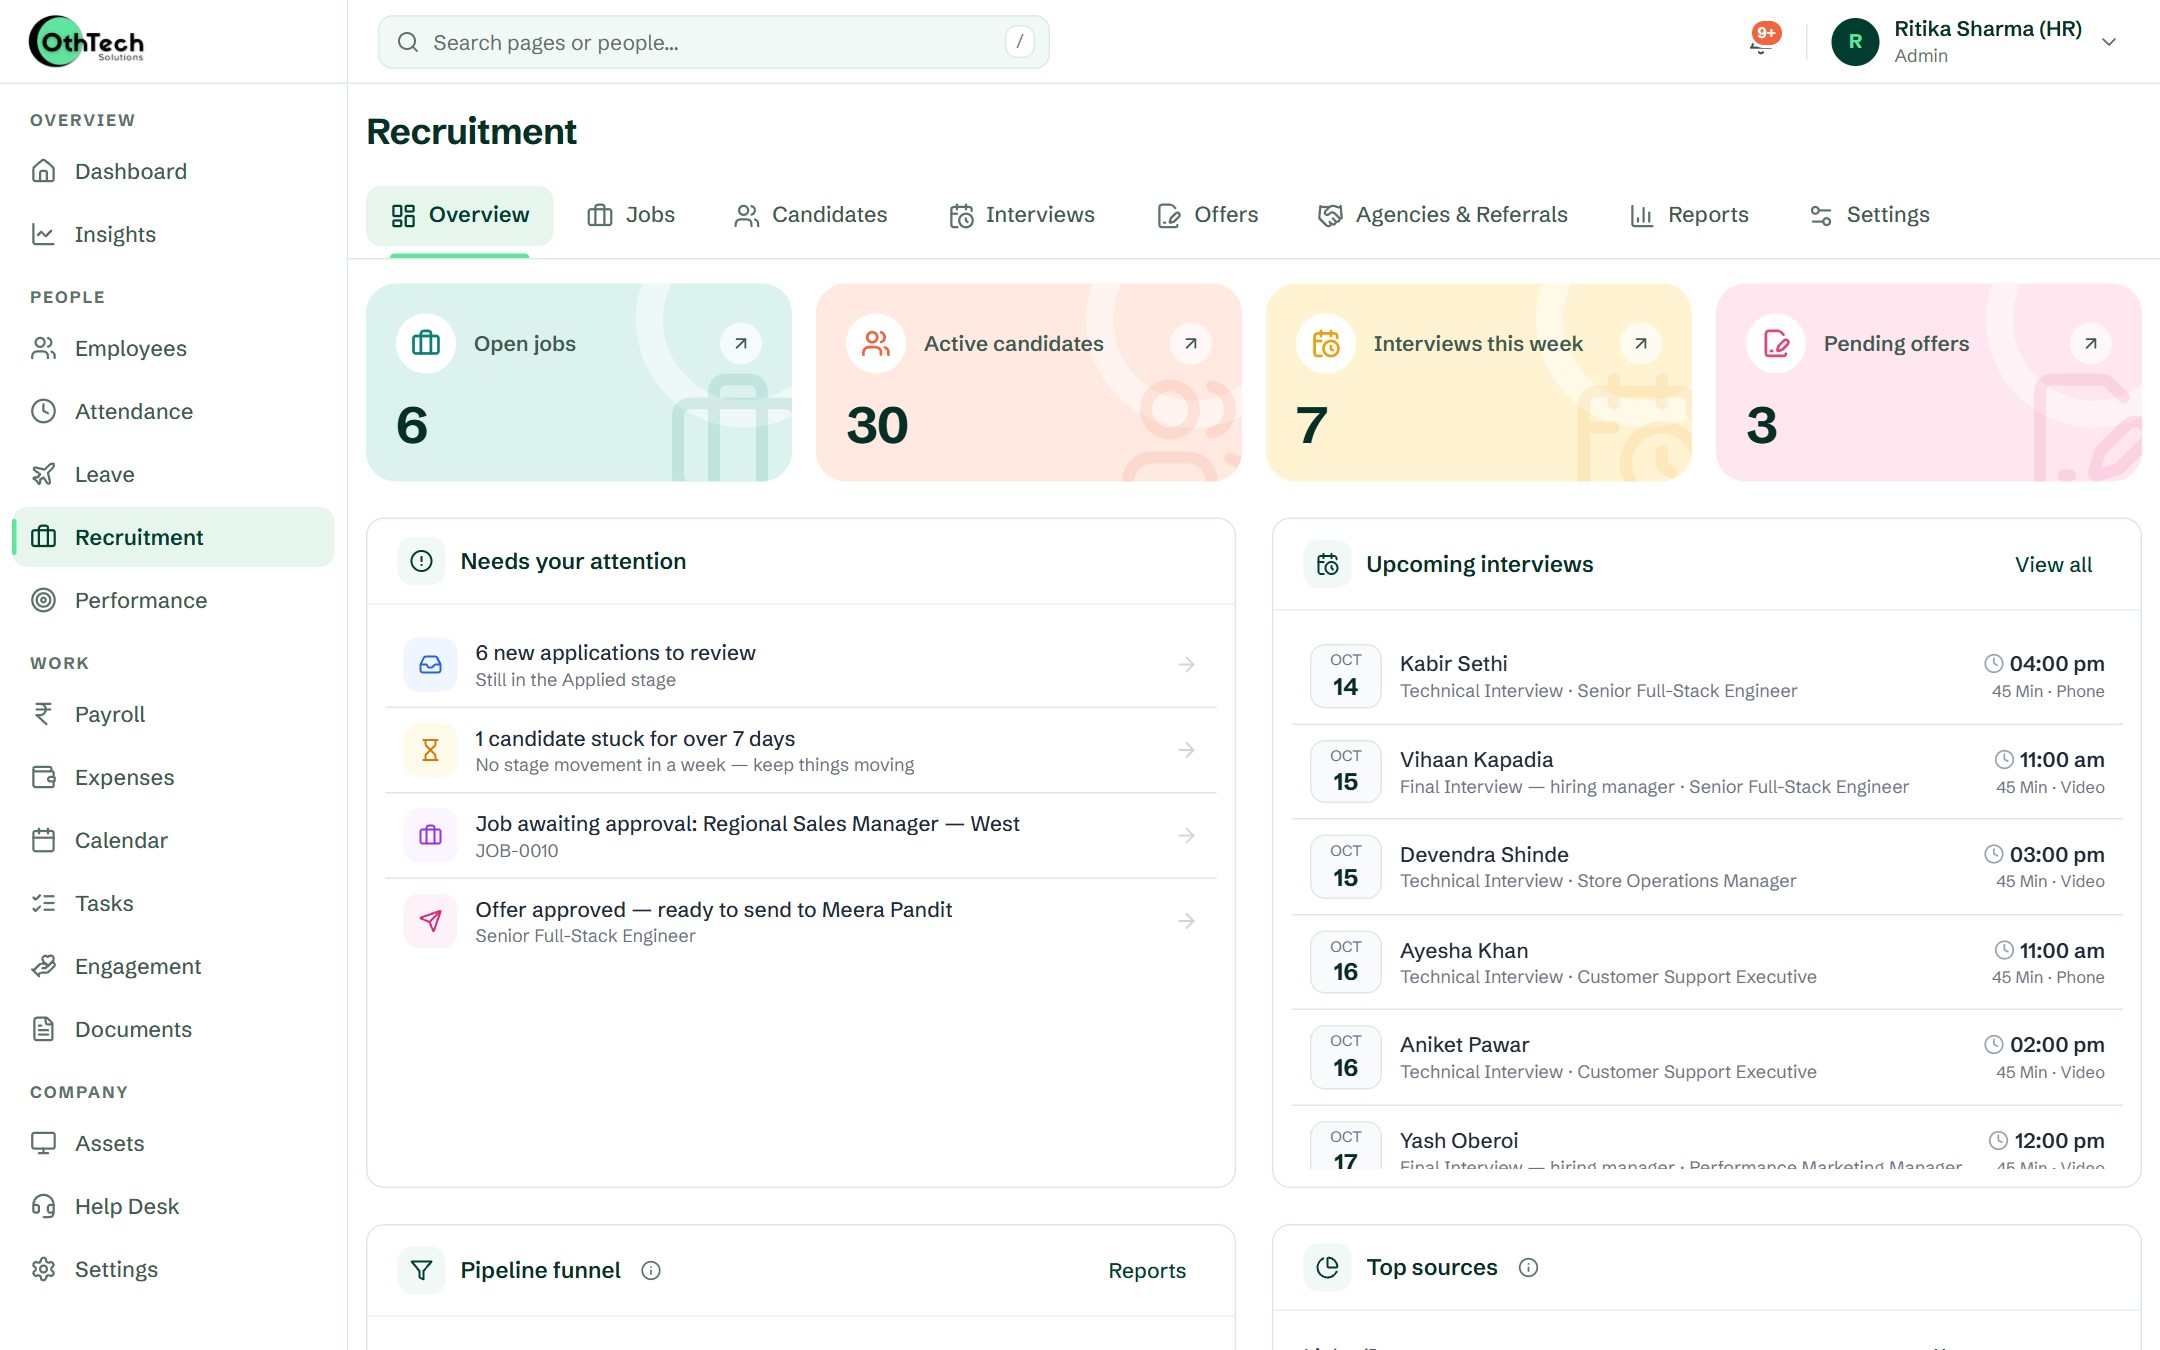Open offer ready to send to Meera Pandit
The image size is (2160, 1350).
pos(800,921)
